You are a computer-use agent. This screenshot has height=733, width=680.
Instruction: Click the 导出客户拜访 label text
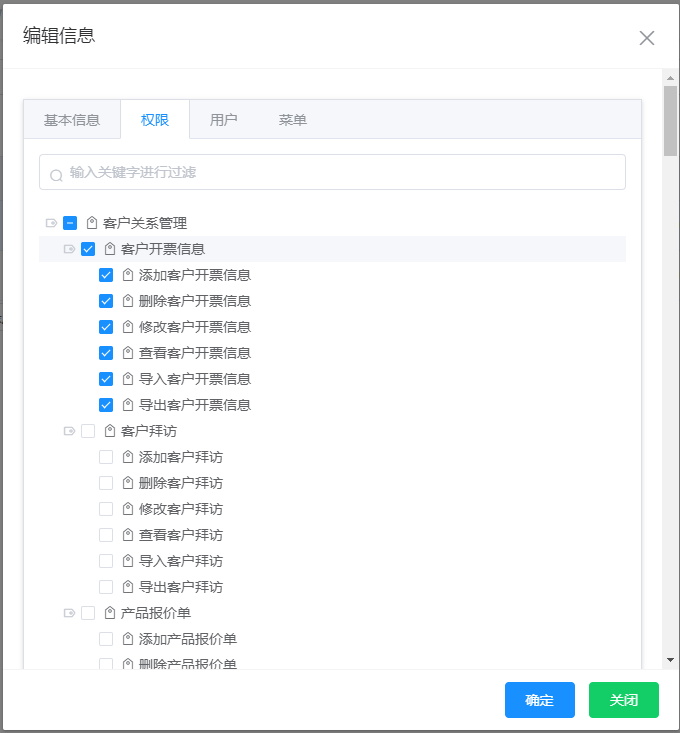click(x=181, y=586)
